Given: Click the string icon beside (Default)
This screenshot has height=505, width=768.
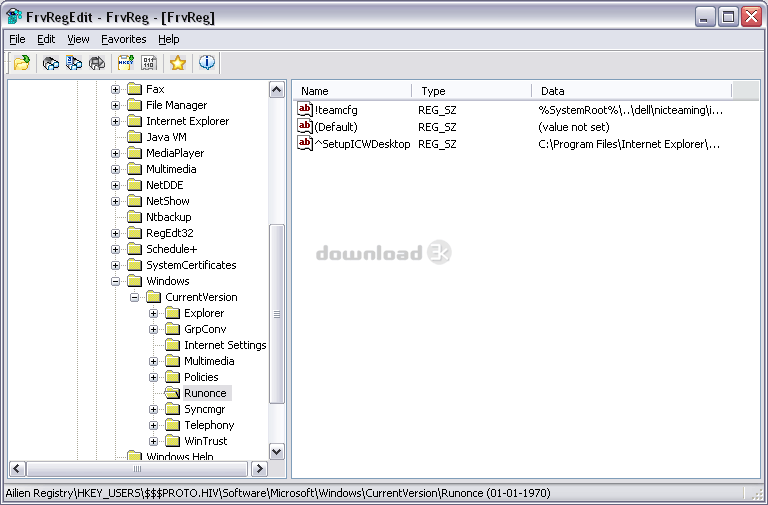Looking at the screenshot, I should [305, 126].
